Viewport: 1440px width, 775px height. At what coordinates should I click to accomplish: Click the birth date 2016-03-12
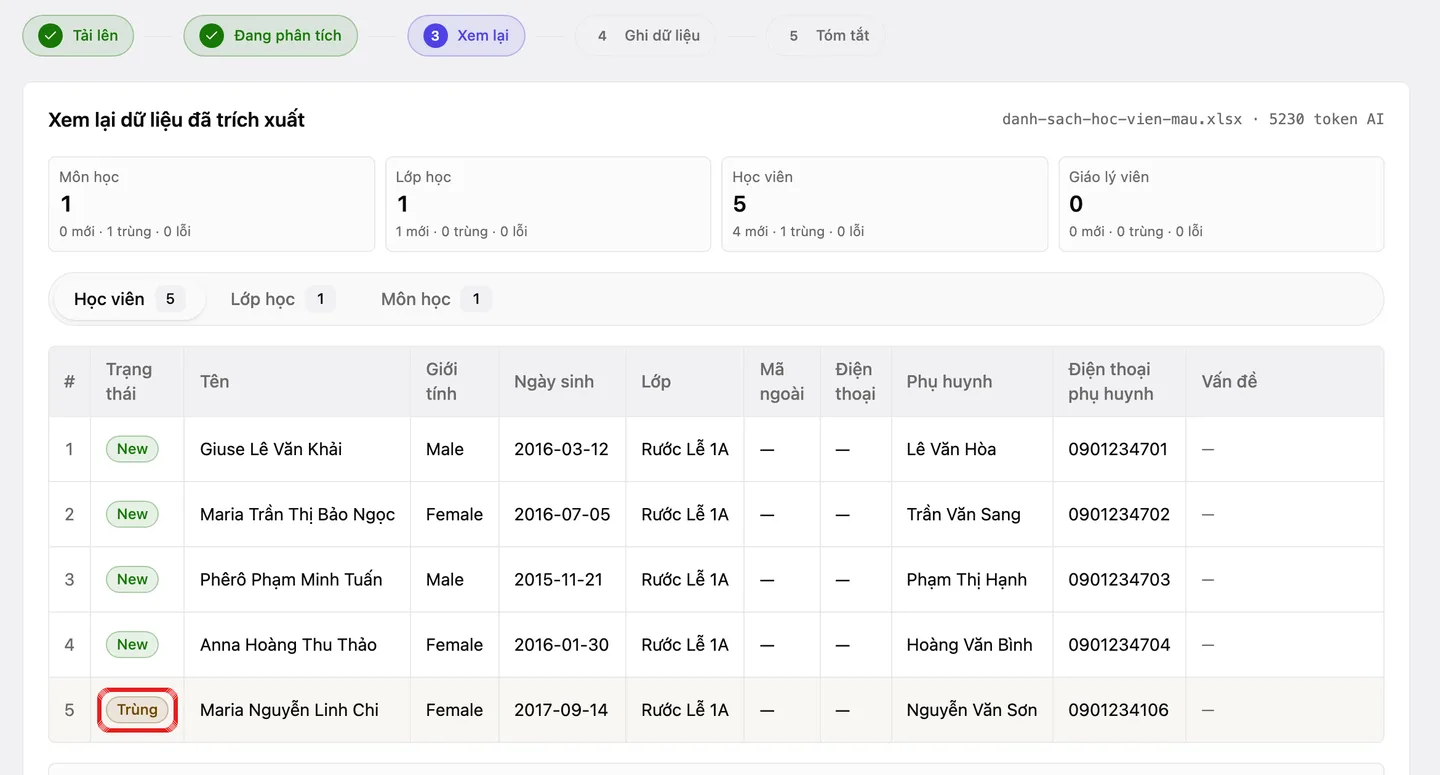point(561,449)
